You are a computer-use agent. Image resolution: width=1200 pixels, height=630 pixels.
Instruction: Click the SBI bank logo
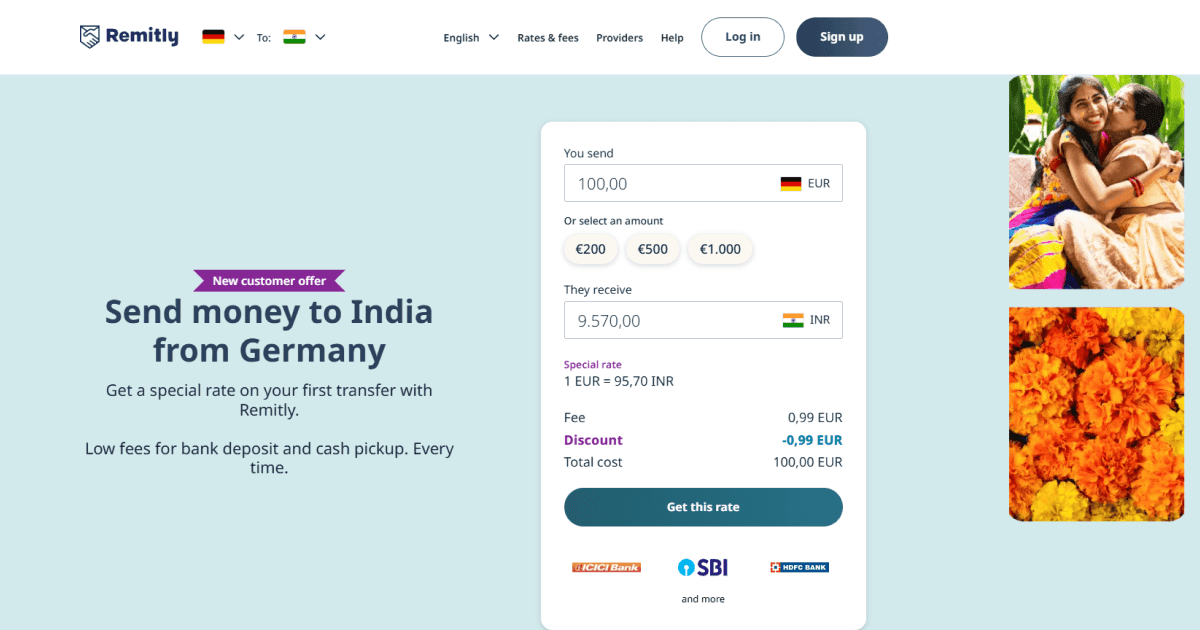tap(703, 567)
